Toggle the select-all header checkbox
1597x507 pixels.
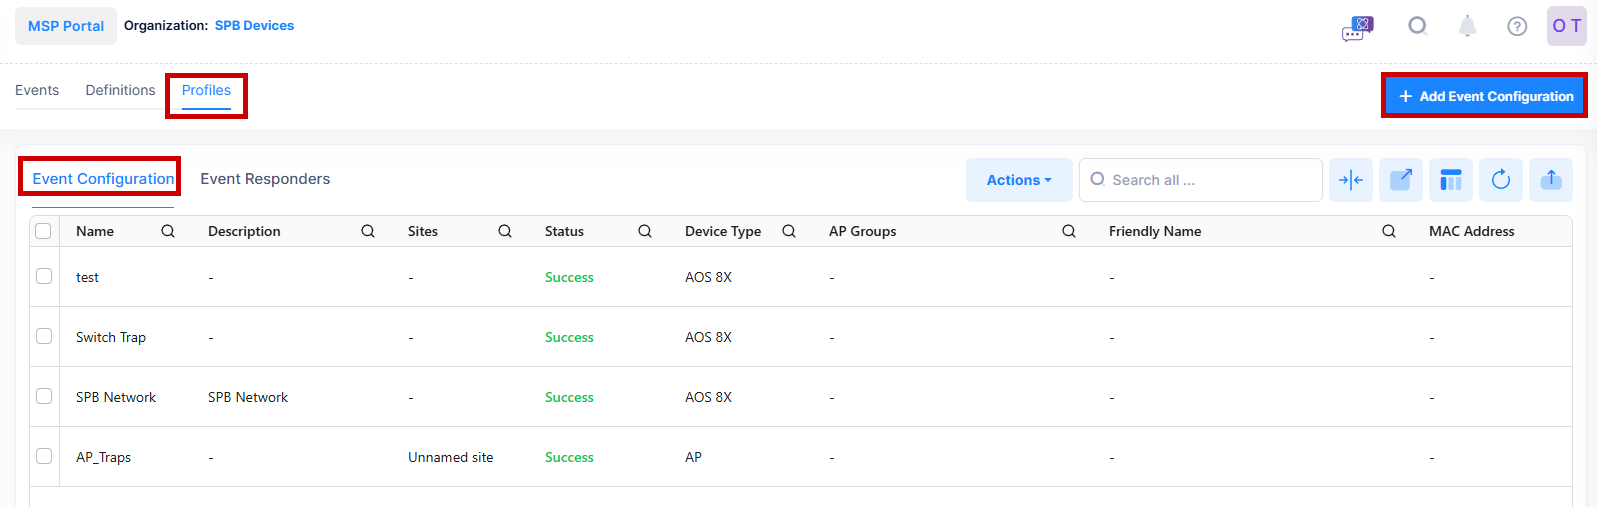click(x=43, y=231)
